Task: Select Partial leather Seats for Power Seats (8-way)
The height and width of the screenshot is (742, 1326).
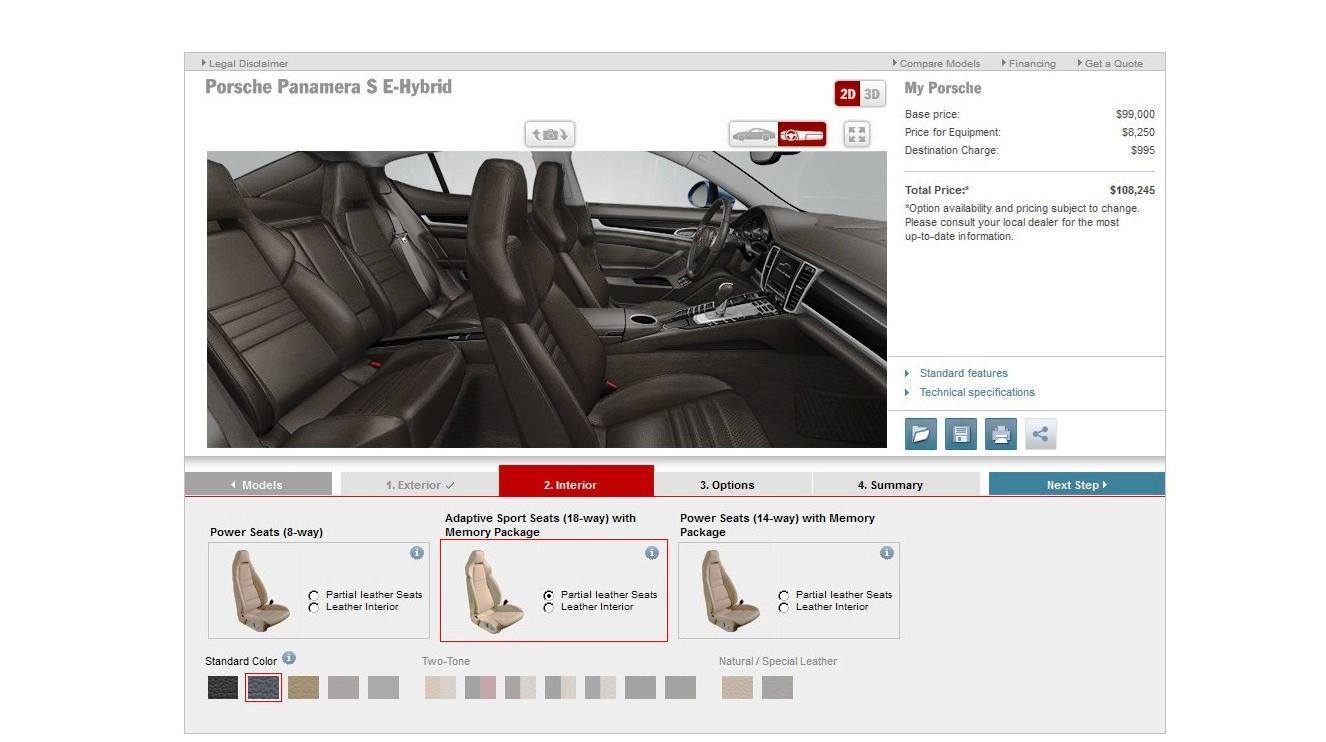Action: click(x=314, y=595)
